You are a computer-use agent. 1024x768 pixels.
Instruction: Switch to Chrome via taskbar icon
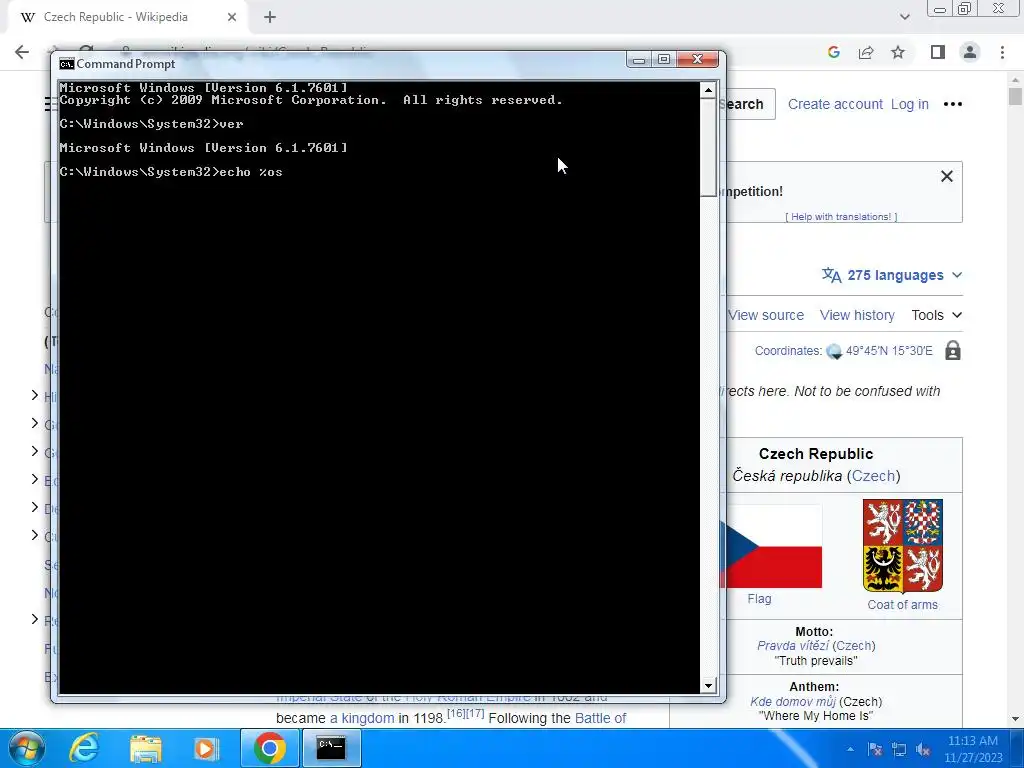270,748
